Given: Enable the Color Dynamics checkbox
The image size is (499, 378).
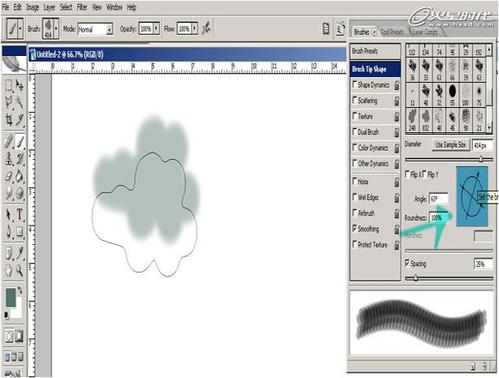Looking at the screenshot, I should click(355, 147).
